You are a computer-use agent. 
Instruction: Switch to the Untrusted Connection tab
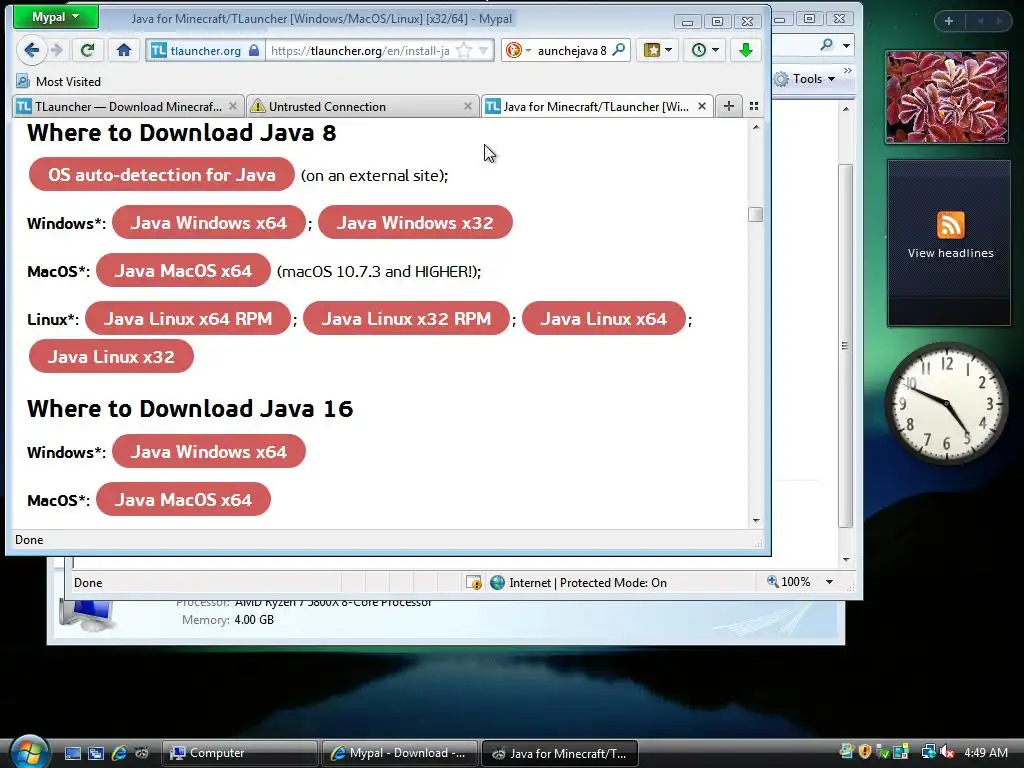pyautogui.click(x=362, y=106)
